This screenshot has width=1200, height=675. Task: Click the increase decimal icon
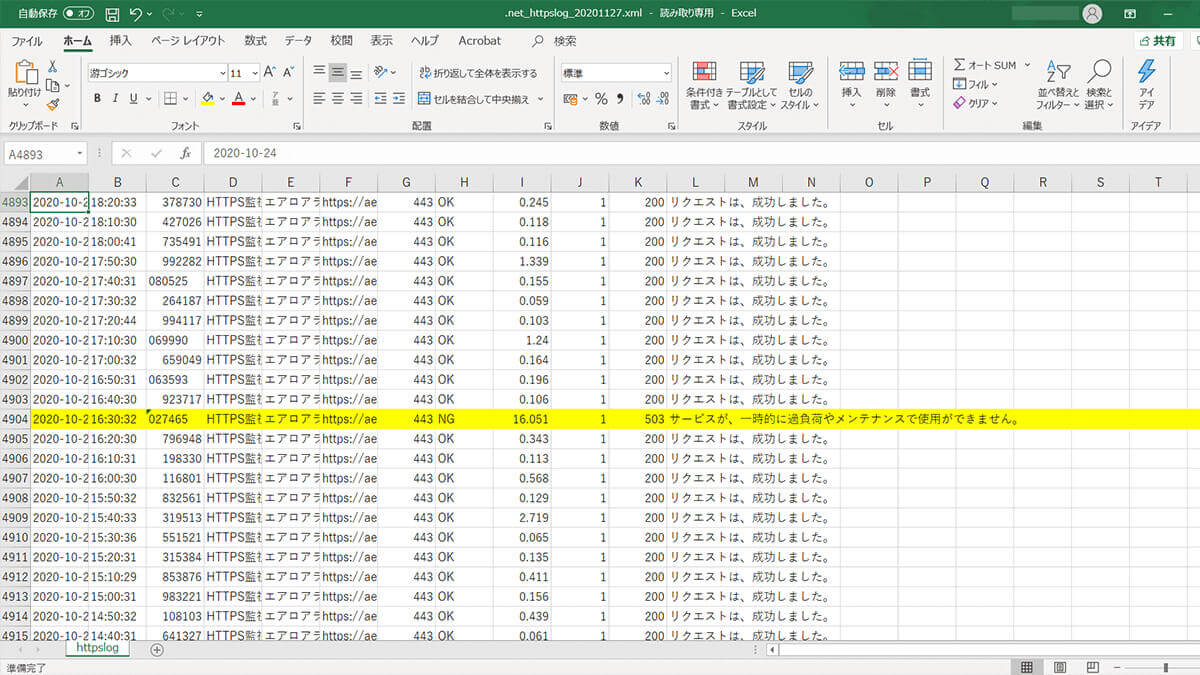pyautogui.click(x=643, y=99)
